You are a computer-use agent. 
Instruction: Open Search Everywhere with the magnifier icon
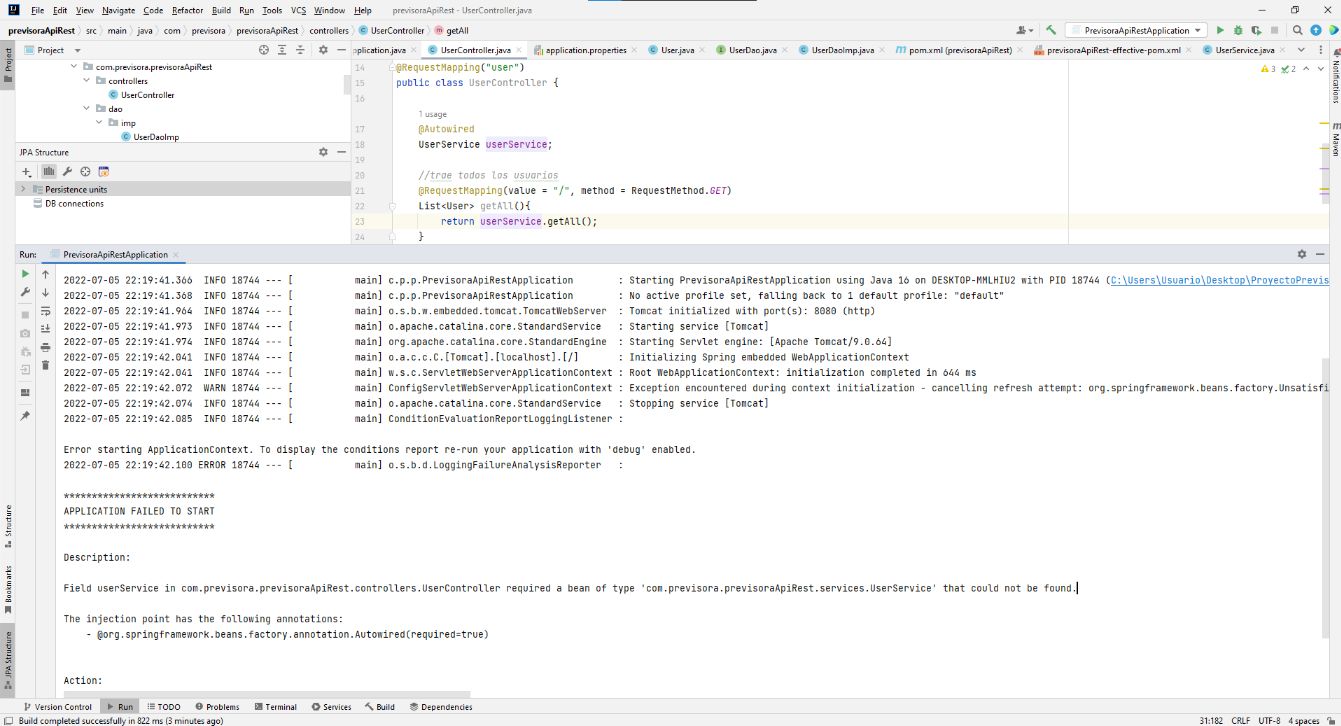pyautogui.click(x=1296, y=30)
